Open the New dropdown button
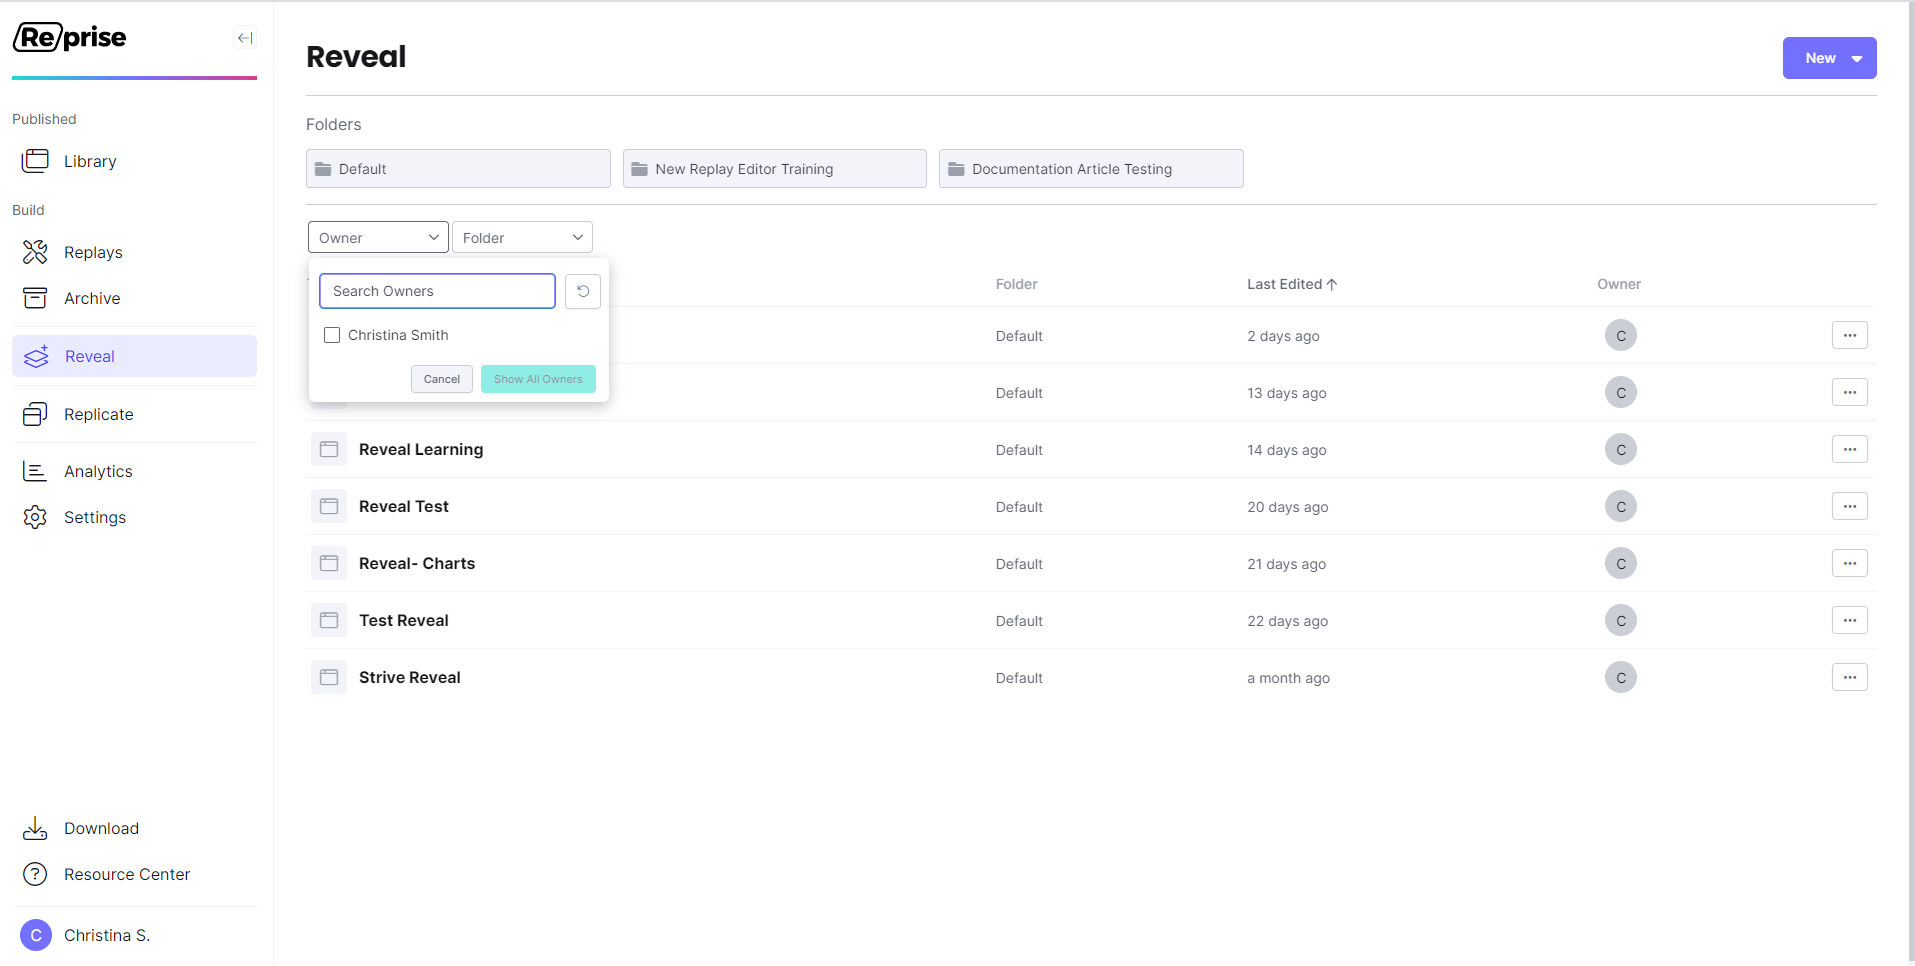1915x966 pixels. click(x=1829, y=58)
